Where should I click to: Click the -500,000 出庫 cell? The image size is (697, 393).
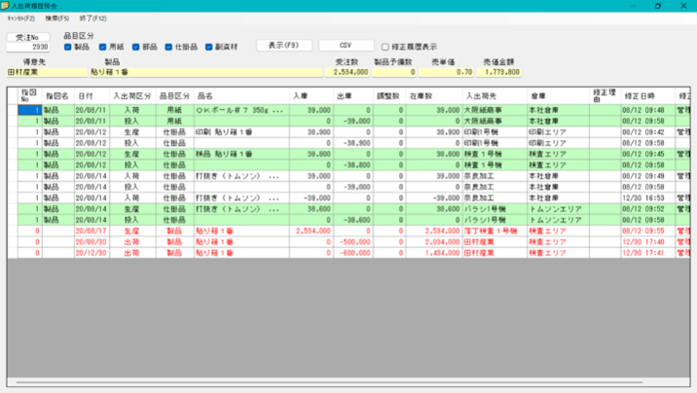click(x=353, y=242)
